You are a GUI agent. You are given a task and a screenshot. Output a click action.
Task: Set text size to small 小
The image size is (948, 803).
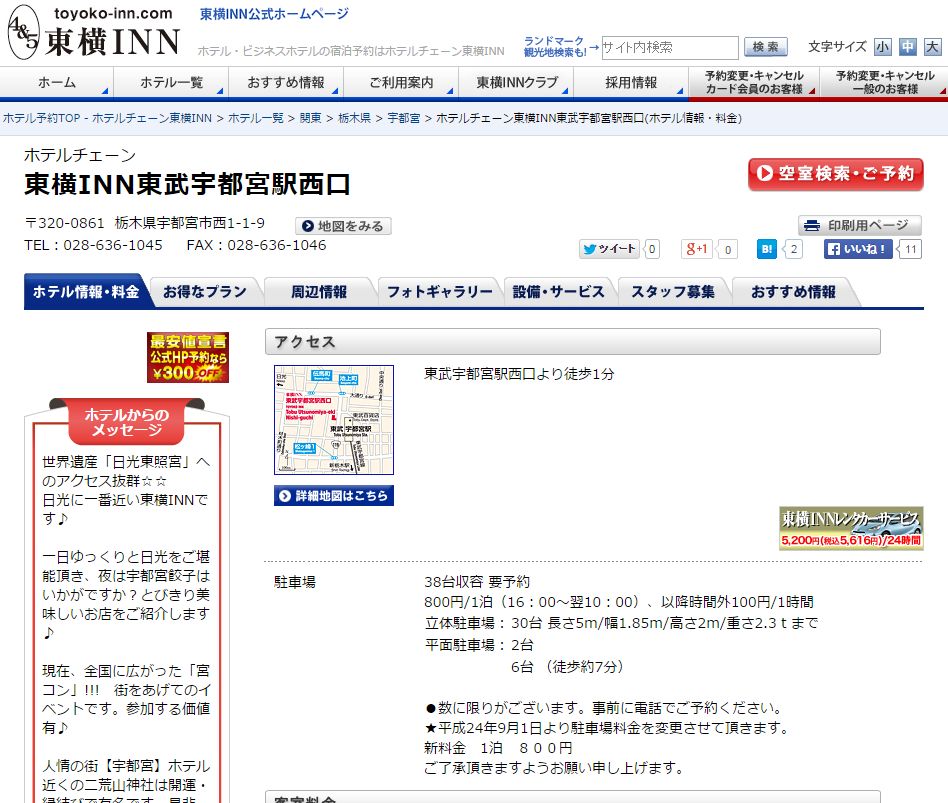click(x=883, y=47)
